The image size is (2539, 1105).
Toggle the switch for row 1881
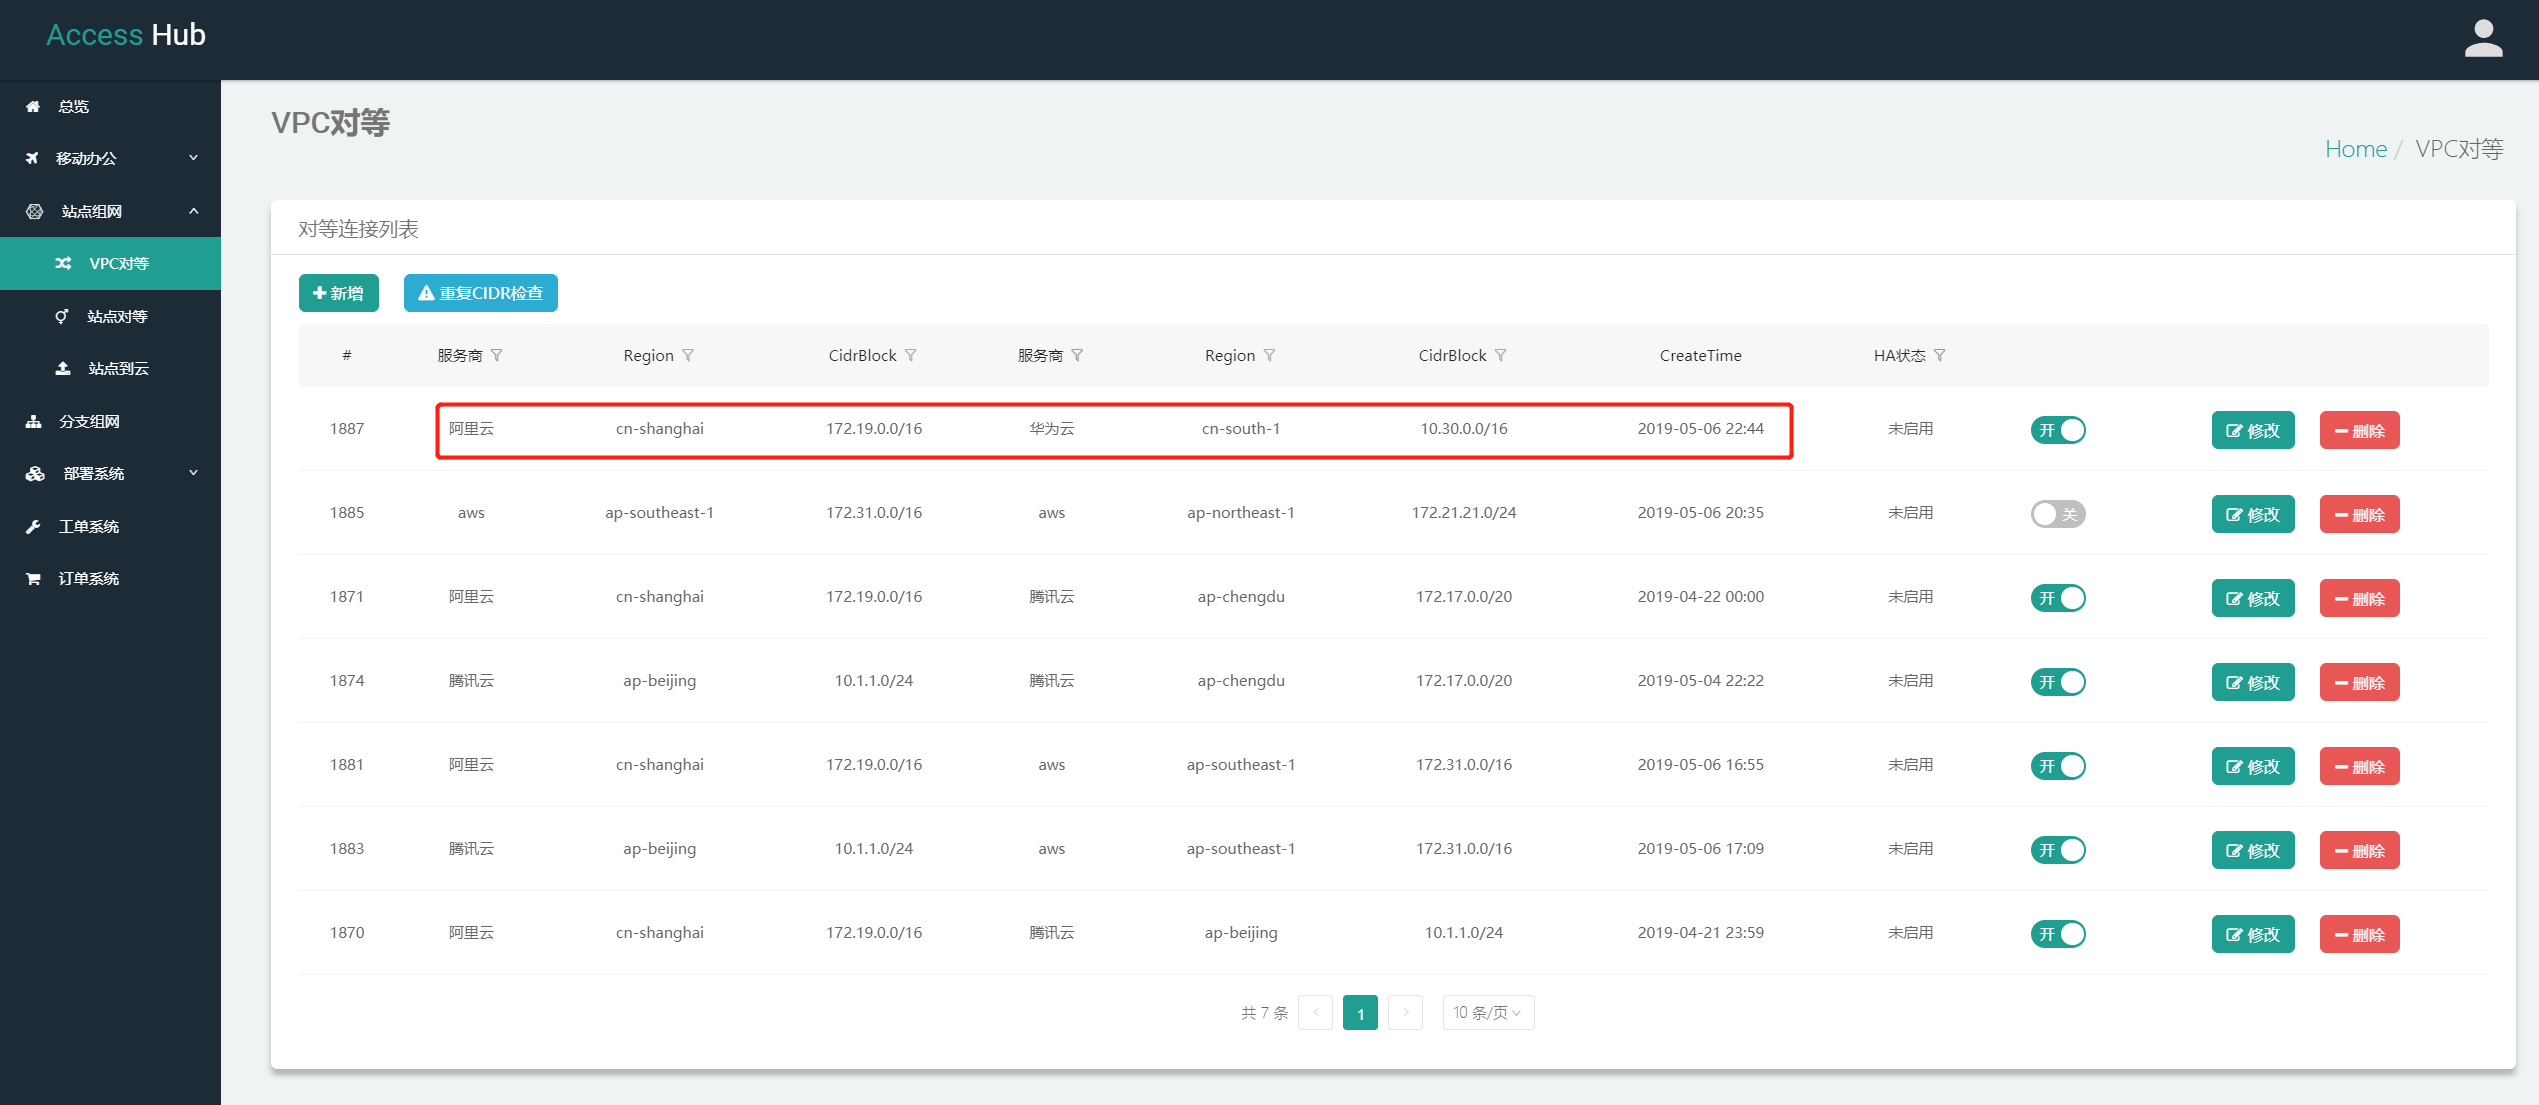pyautogui.click(x=2057, y=766)
